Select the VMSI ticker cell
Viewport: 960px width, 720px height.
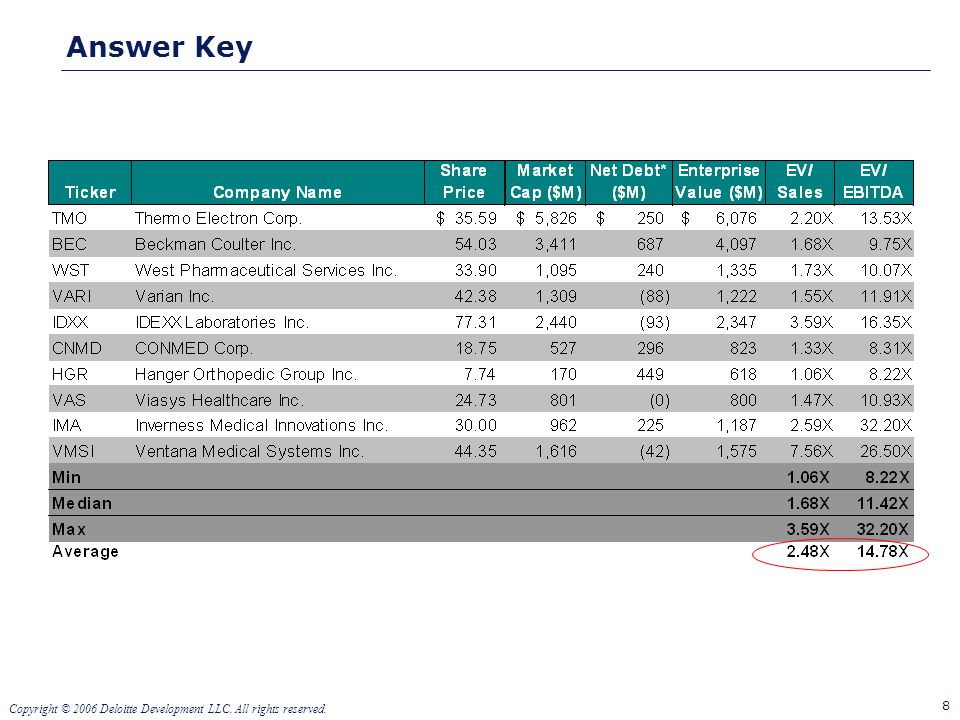pyautogui.click(x=73, y=451)
